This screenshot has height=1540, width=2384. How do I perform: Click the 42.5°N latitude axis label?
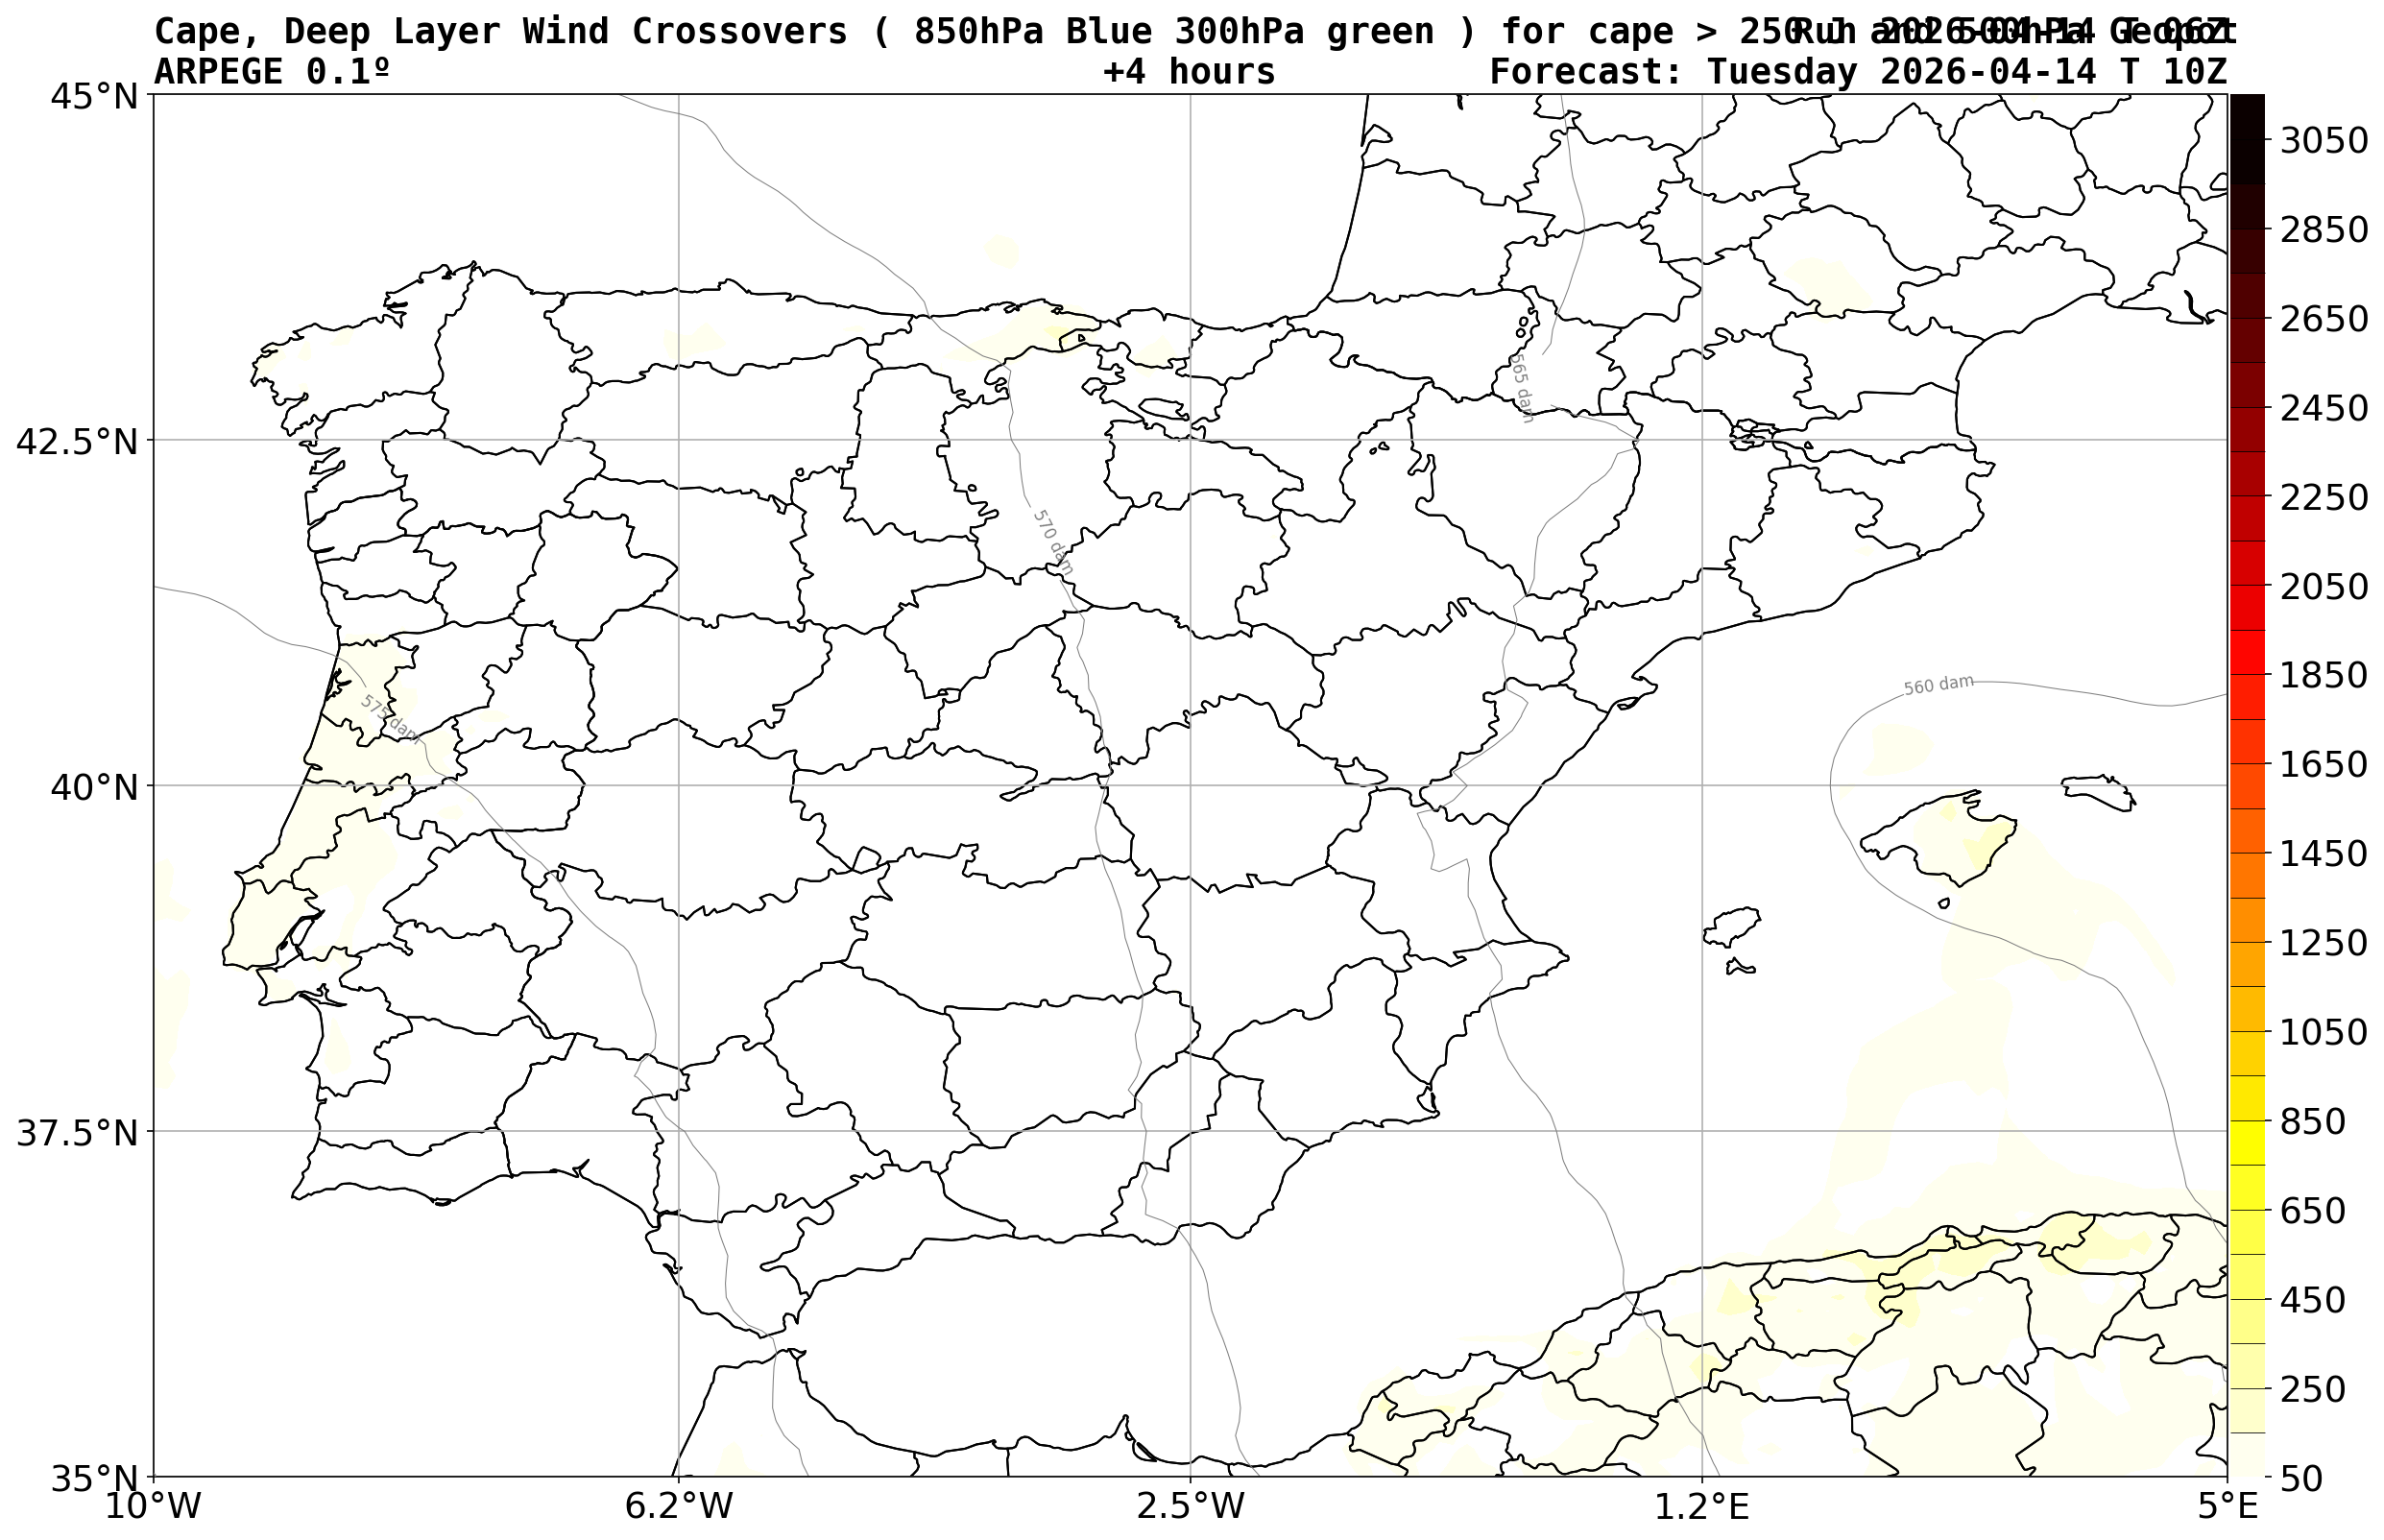77,442
